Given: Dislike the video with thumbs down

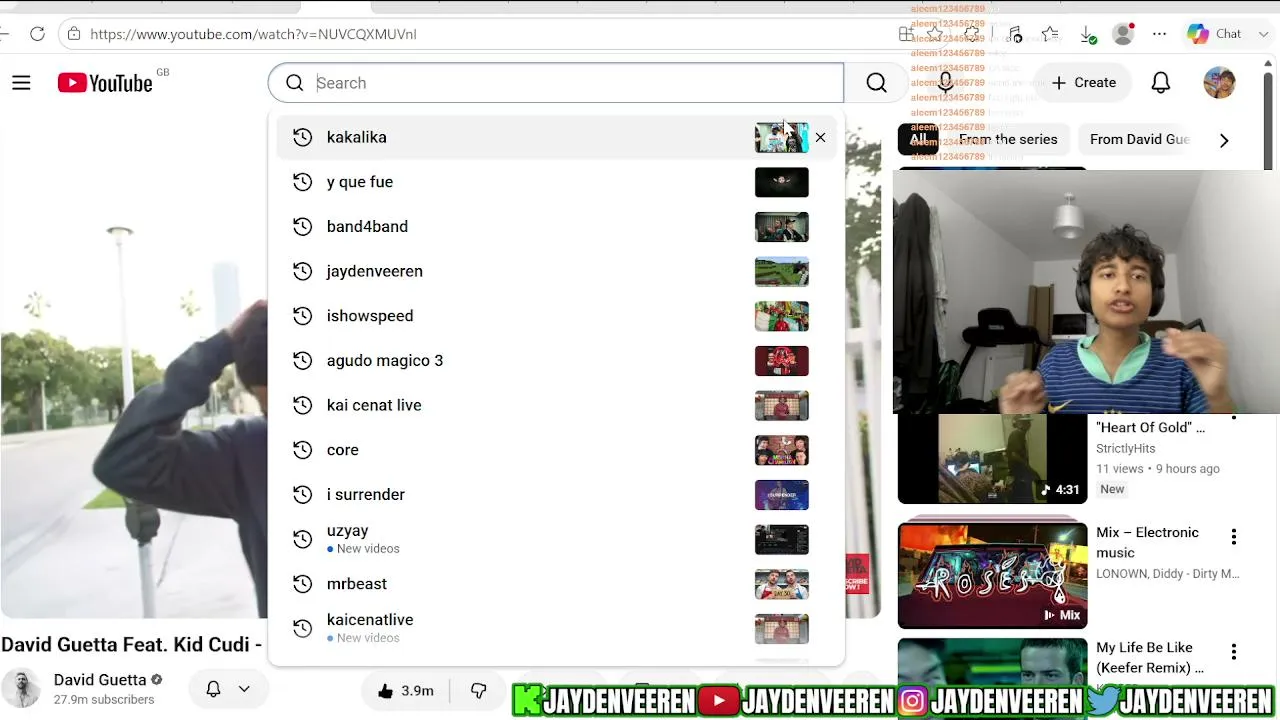Looking at the screenshot, I should [478, 691].
